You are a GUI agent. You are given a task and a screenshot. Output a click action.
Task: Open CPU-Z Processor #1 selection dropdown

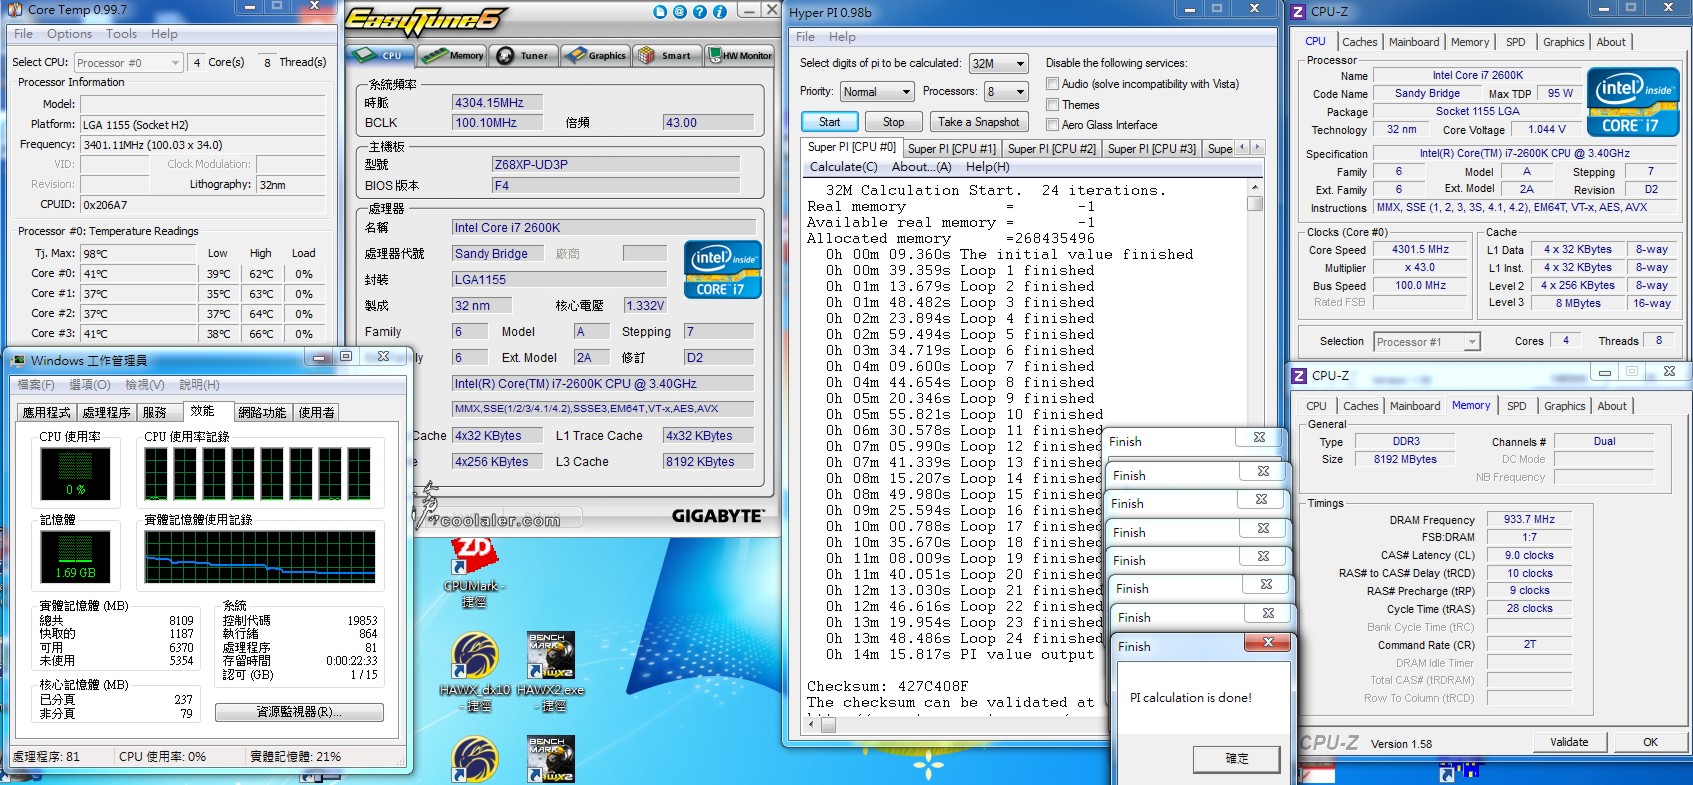point(1426,342)
